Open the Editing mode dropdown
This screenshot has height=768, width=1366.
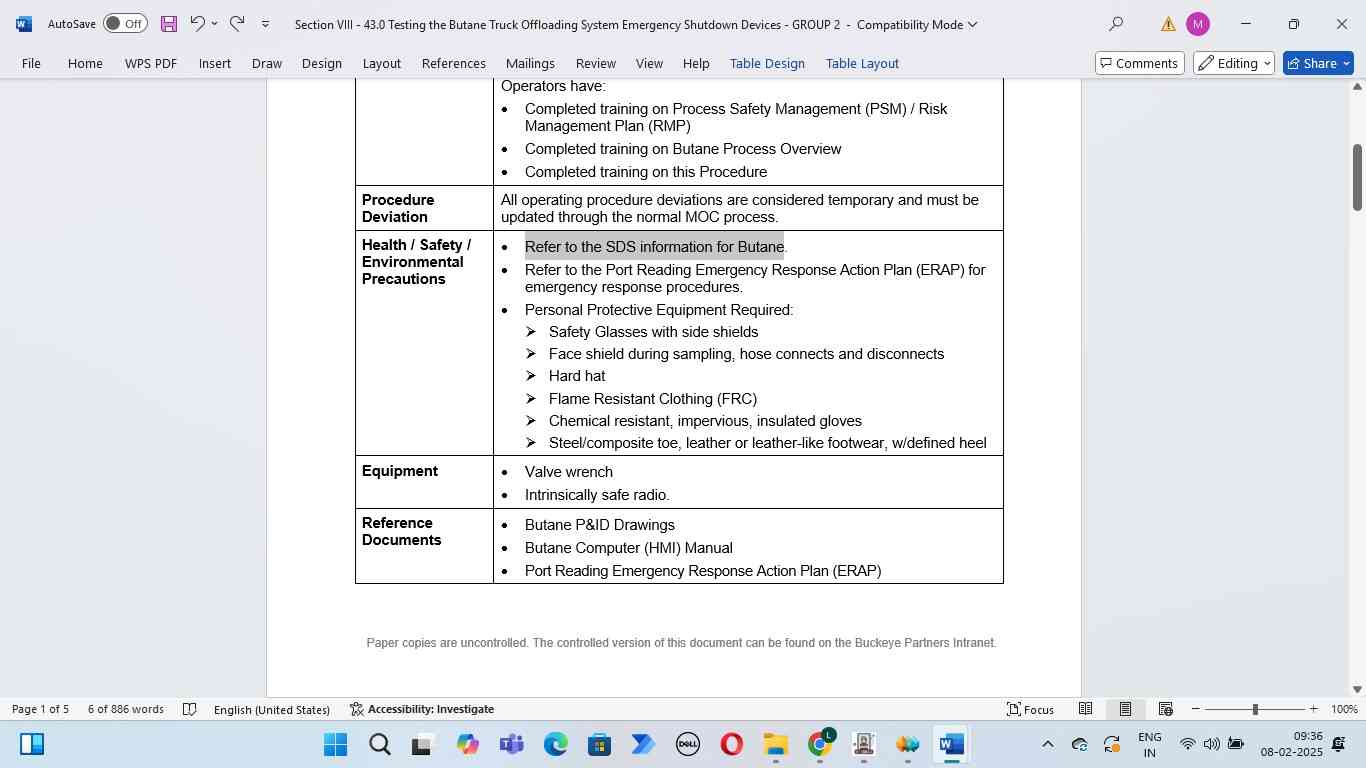[1234, 63]
